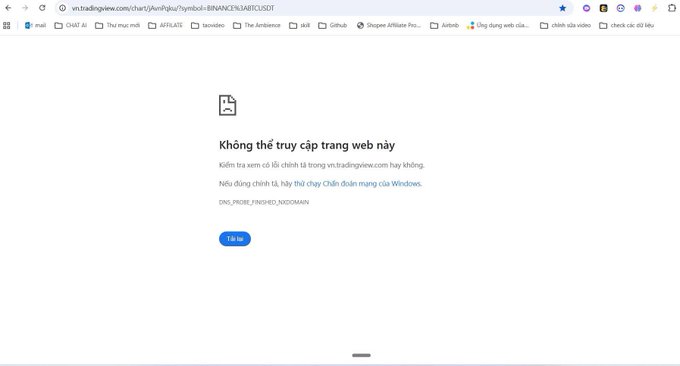Open the taovideo bookmark folder
This screenshot has height=366, width=680.
208,26
